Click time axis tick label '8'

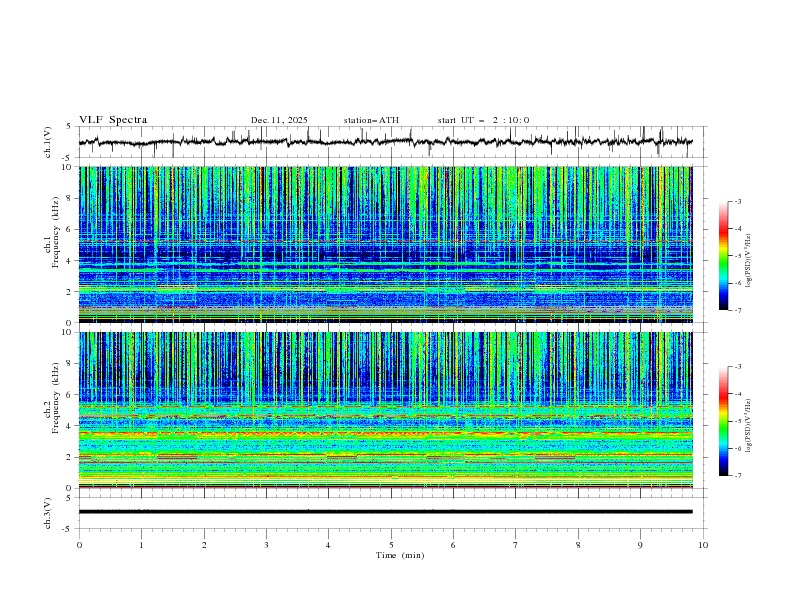click(x=578, y=545)
